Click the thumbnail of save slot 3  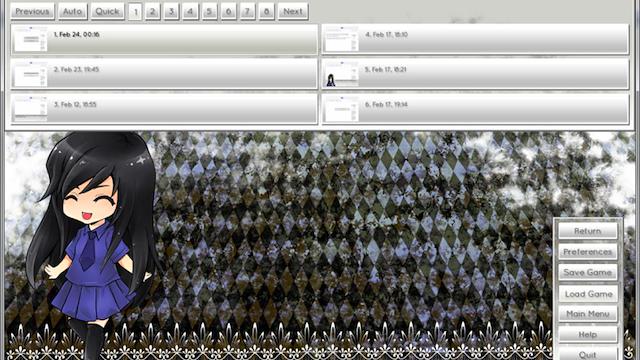(30, 109)
